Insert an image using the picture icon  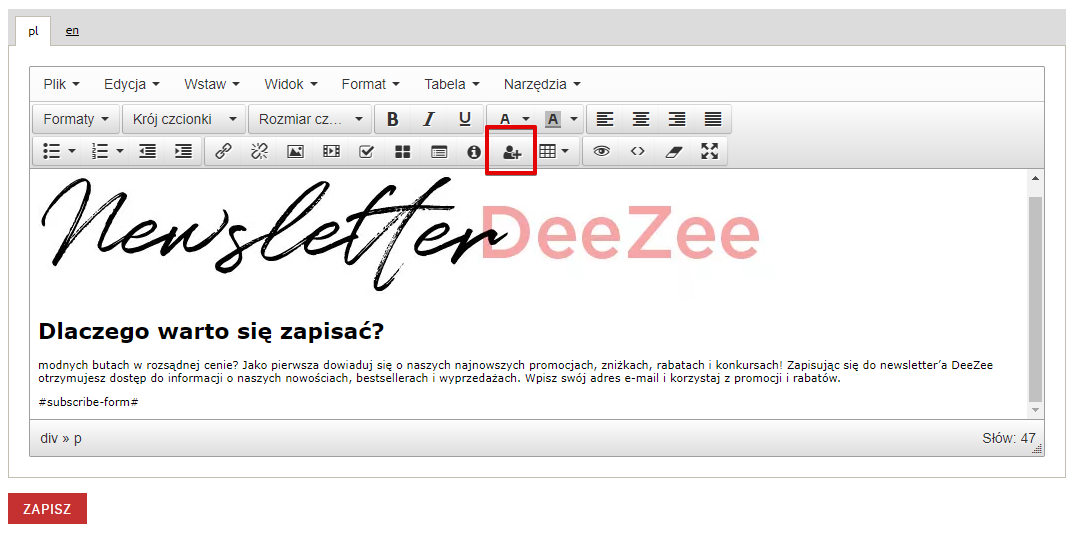pyautogui.click(x=295, y=151)
